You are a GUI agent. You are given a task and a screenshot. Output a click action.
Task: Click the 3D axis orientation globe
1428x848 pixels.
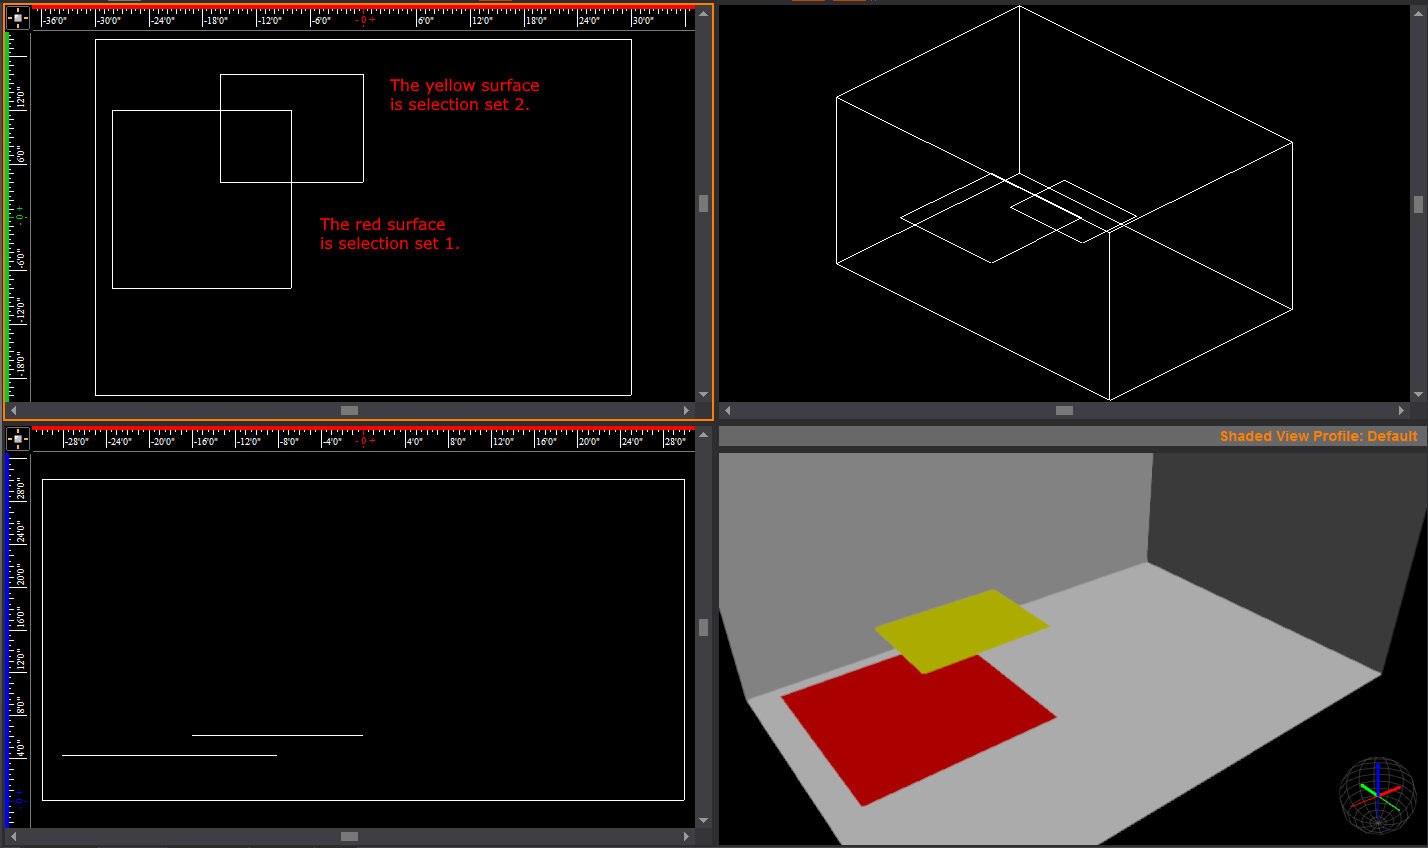coord(1377,795)
